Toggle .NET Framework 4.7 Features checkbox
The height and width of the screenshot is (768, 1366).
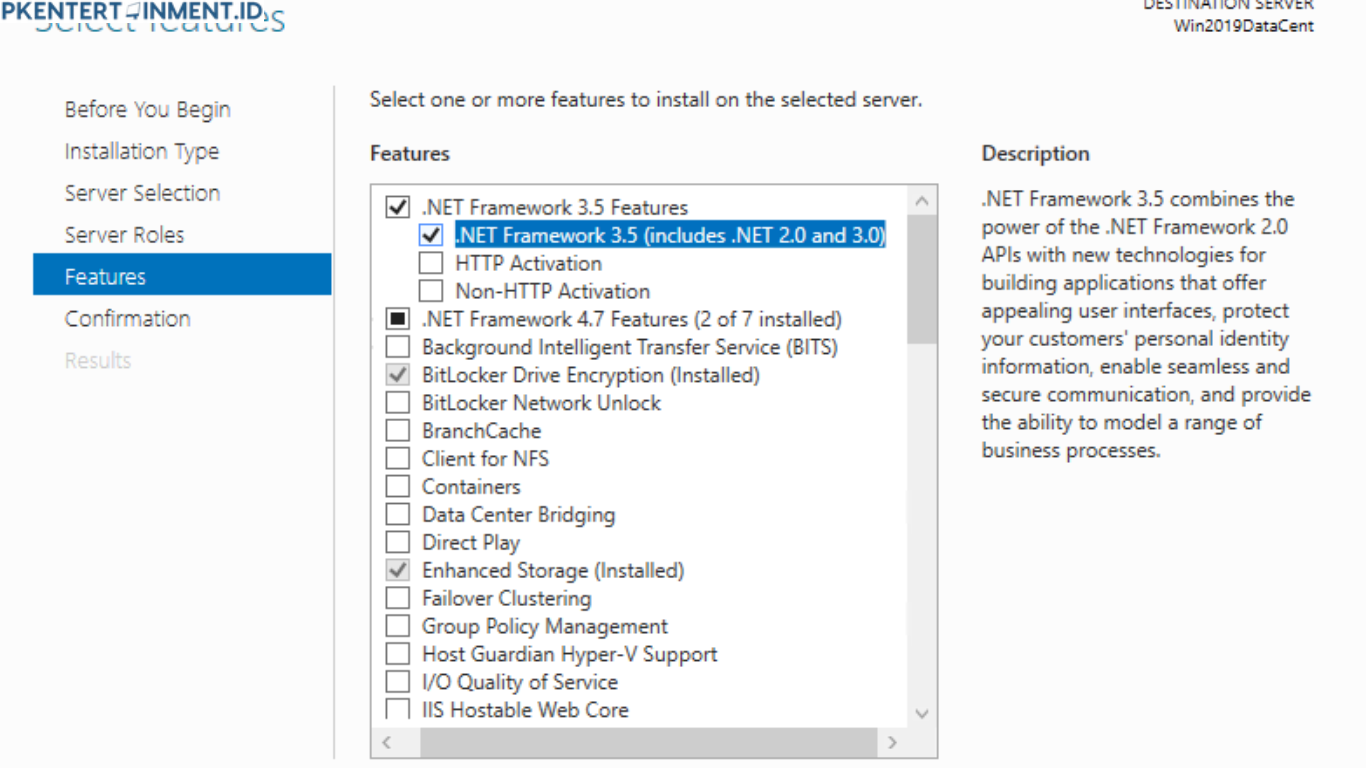(x=398, y=320)
